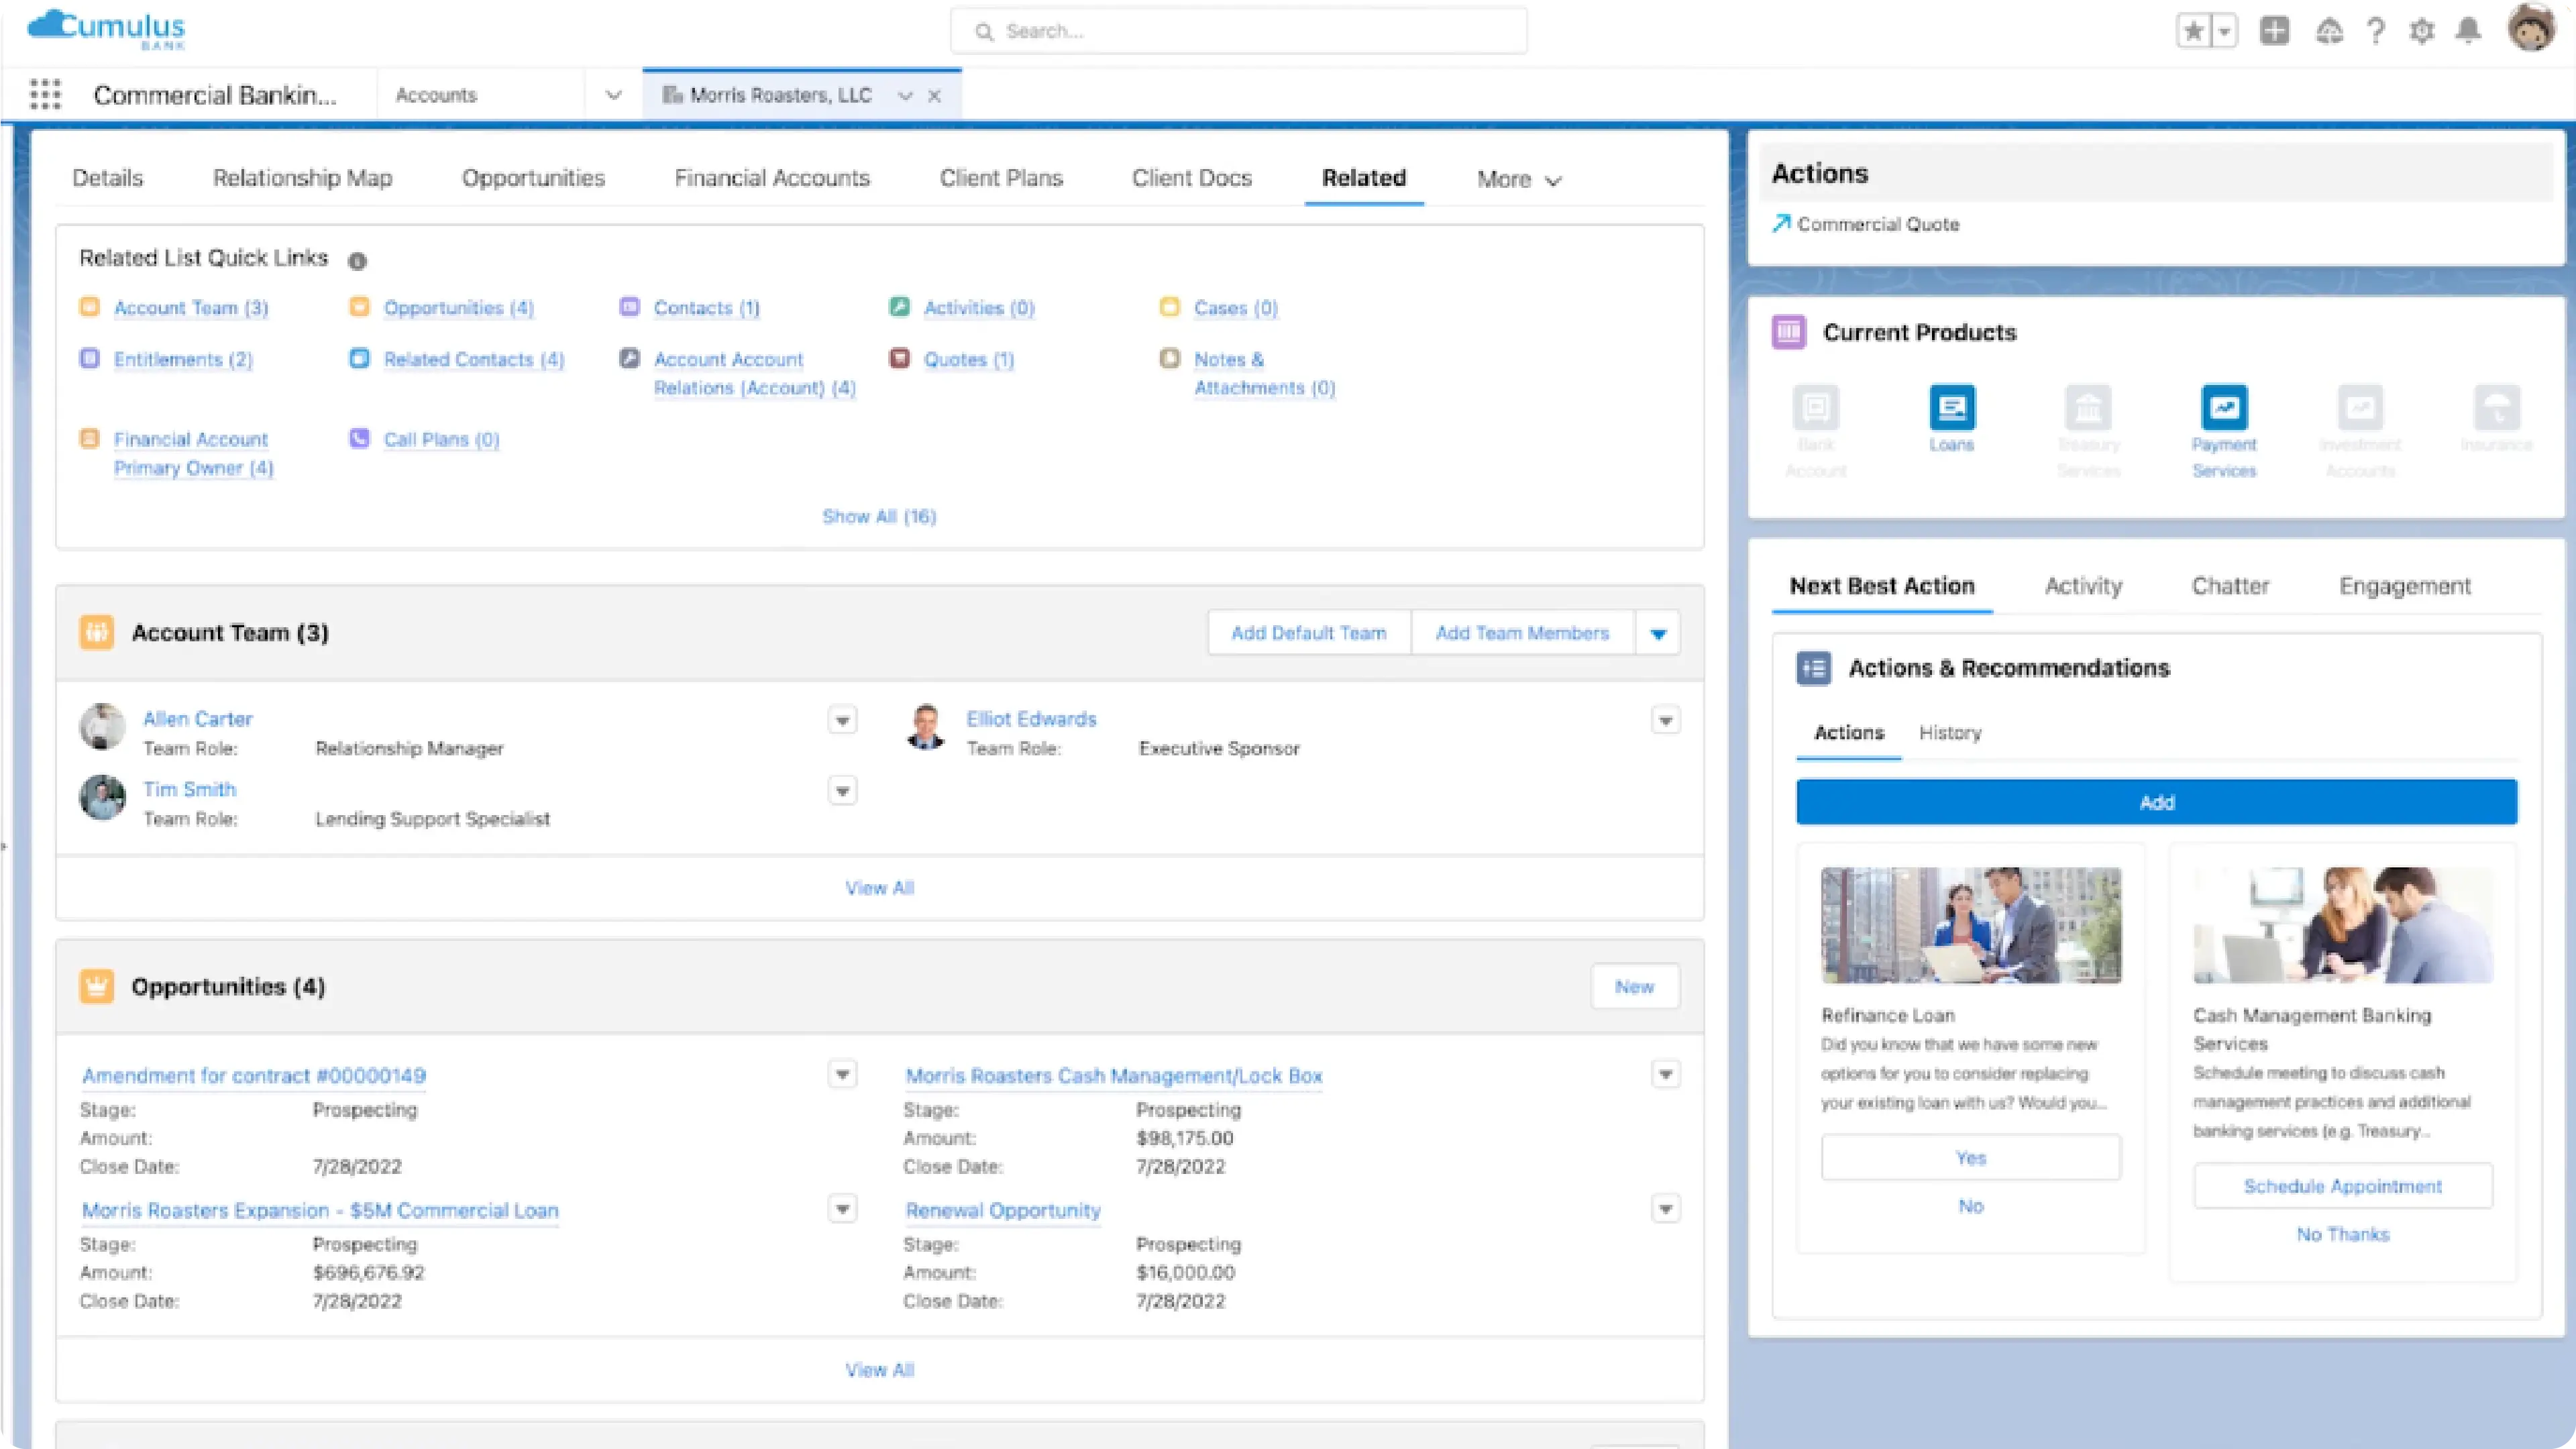This screenshot has width=2576, height=1449.
Task: Click Elliot Edwards' profile photo
Action: 925,727
